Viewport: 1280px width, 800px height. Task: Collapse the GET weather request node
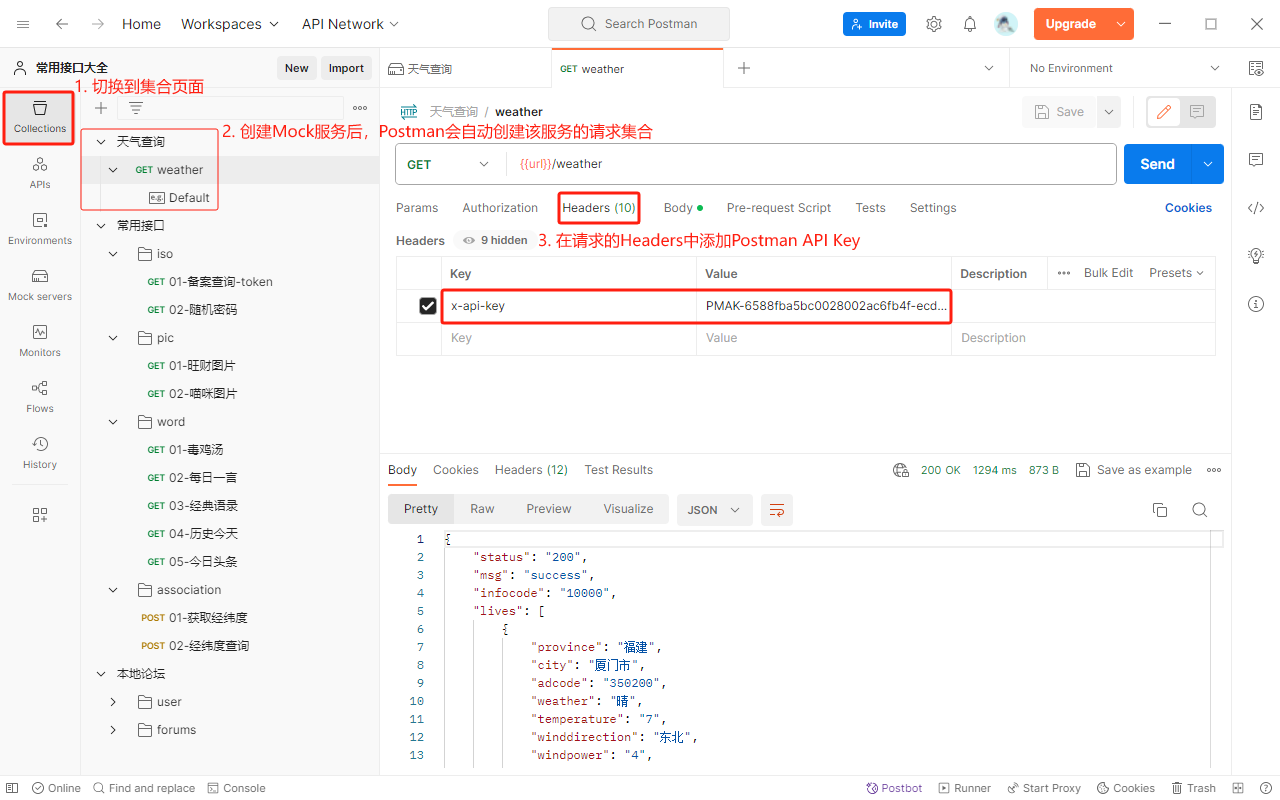click(x=113, y=170)
